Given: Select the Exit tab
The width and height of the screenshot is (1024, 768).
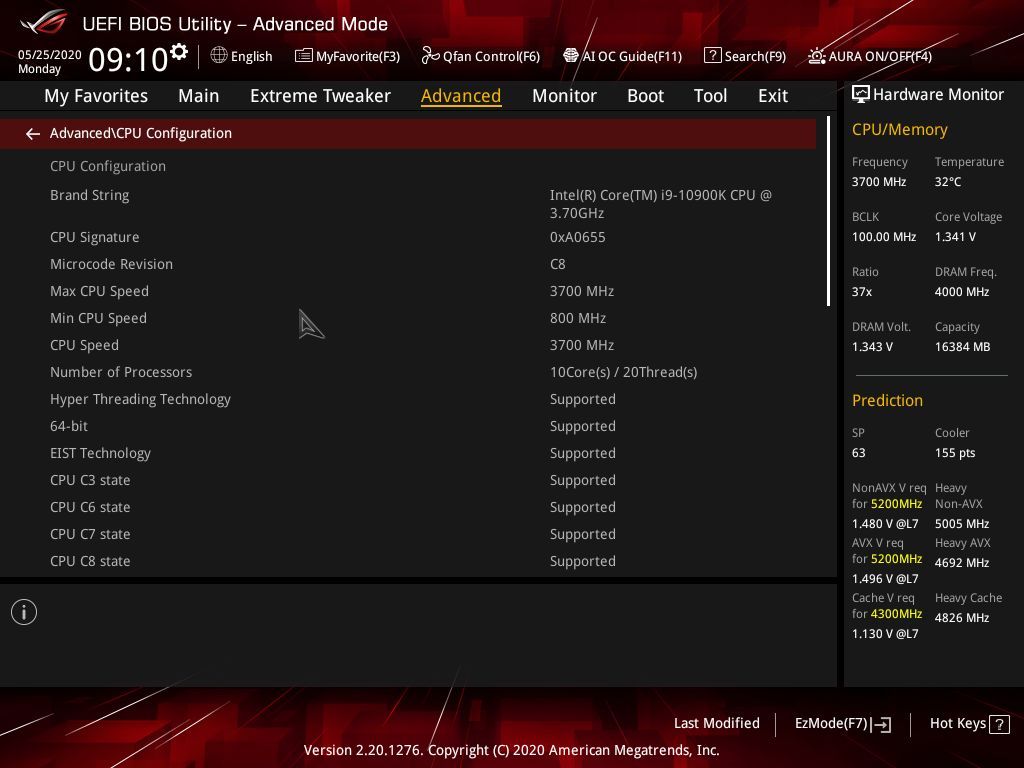Looking at the screenshot, I should point(773,96).
